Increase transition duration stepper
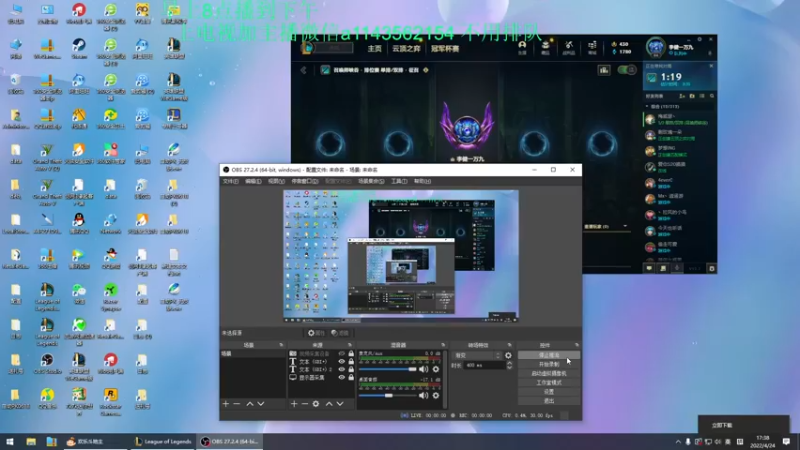The height and width of the screenshot is (450, 800). pos(509,363)
